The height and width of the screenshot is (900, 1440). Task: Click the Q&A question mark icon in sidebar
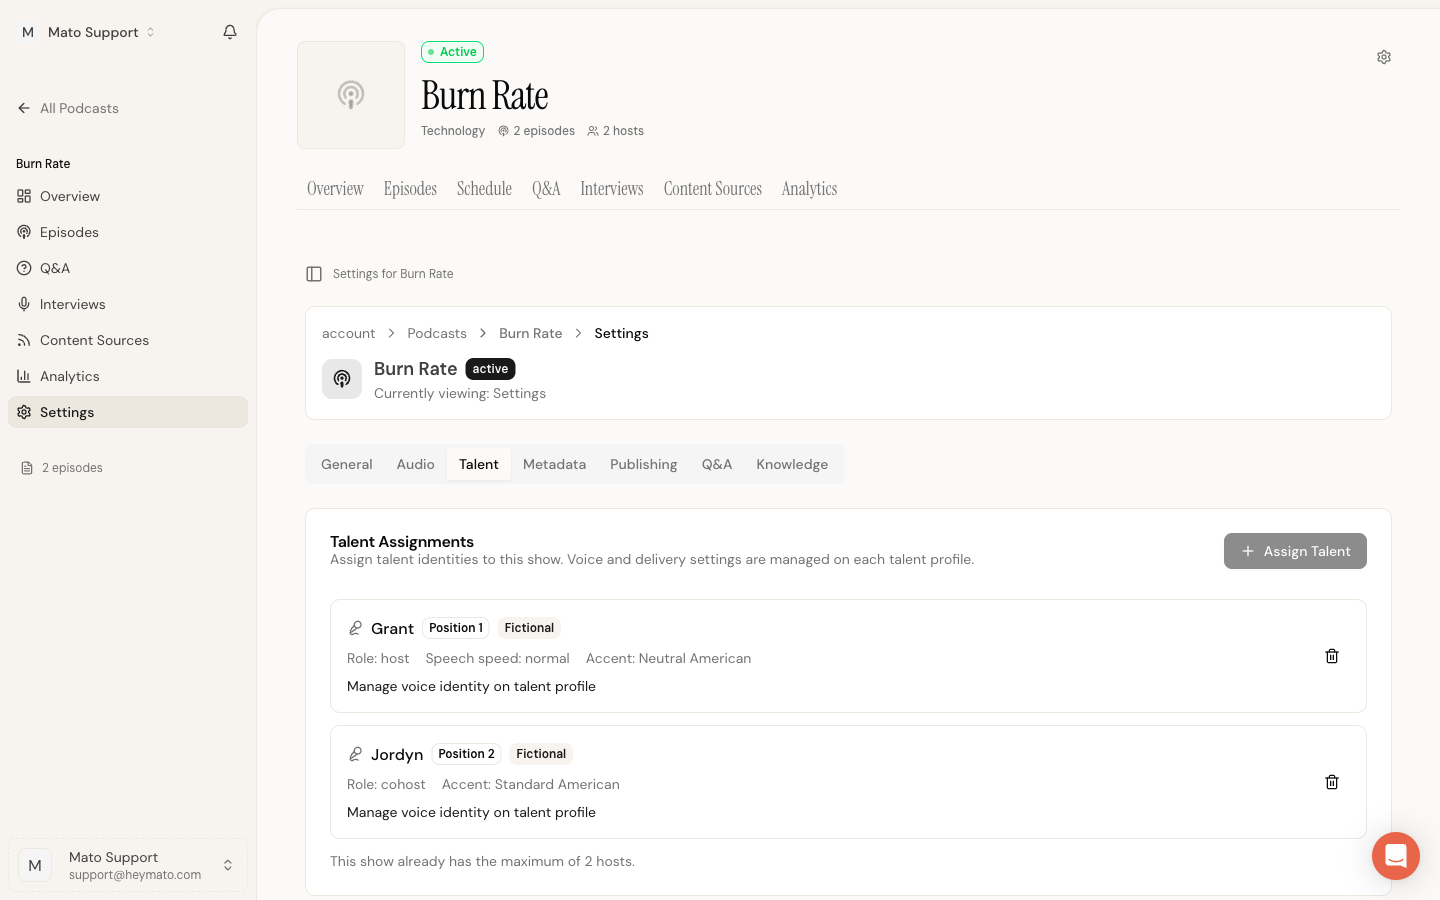pos(24,268)
